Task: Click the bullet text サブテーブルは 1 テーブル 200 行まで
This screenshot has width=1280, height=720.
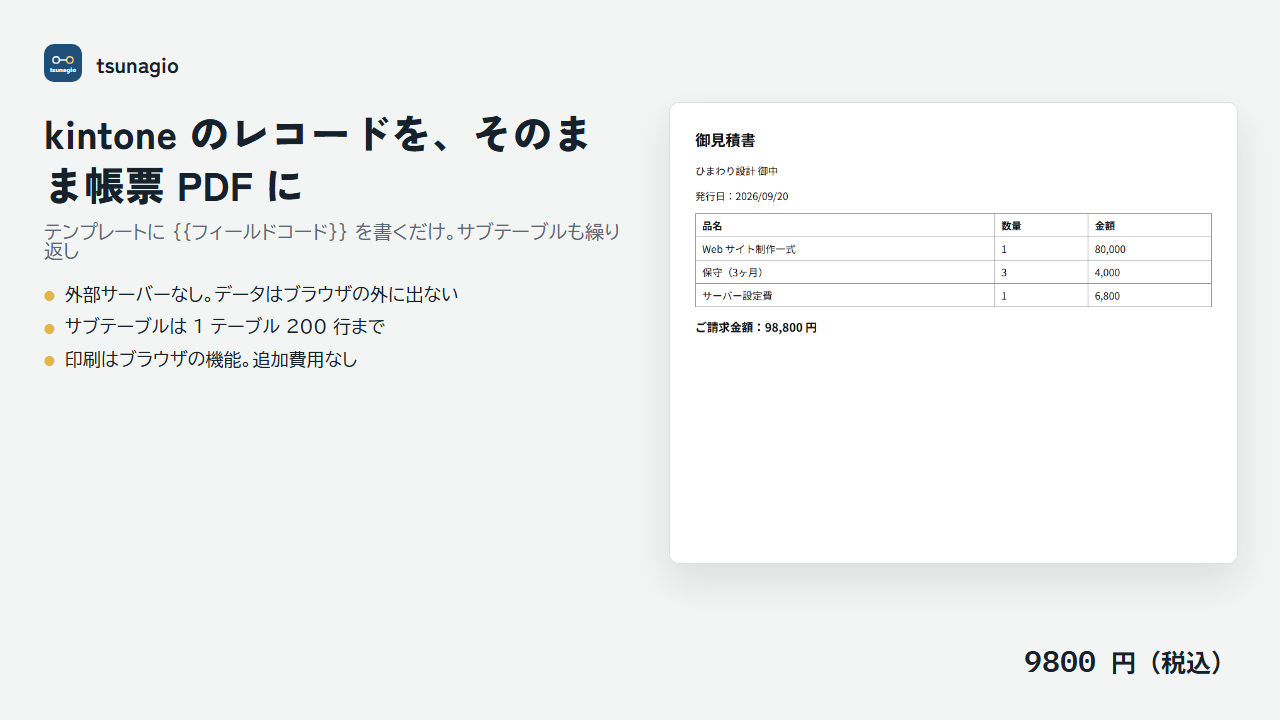Action: (x=225, y=326)
